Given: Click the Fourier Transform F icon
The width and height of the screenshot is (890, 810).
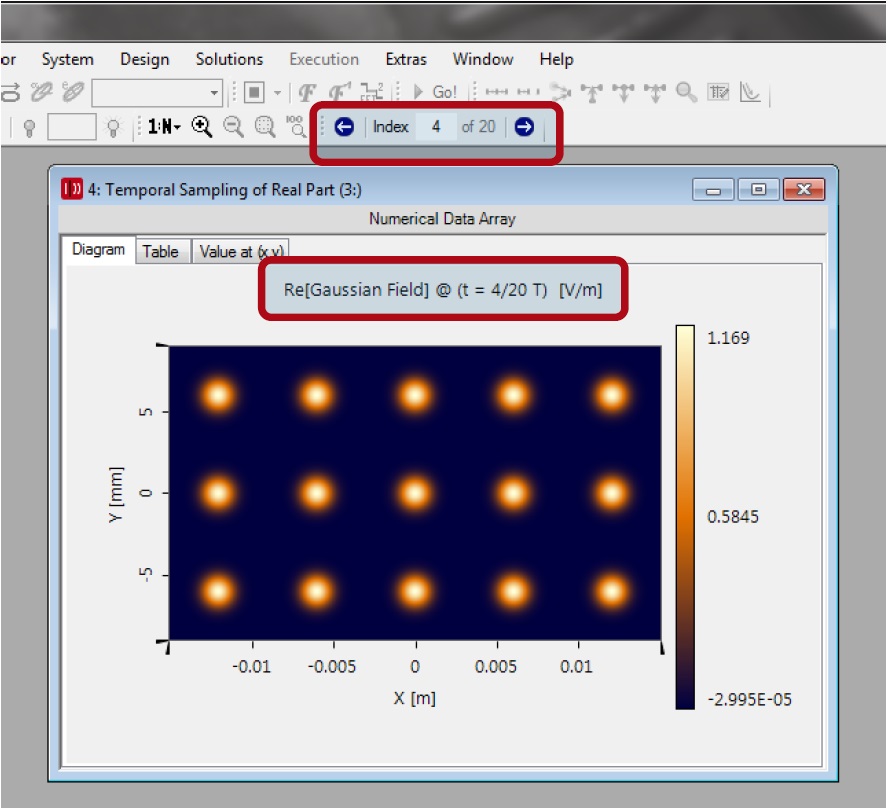Looking at the screenshot, I should click(x=307, y=92).
